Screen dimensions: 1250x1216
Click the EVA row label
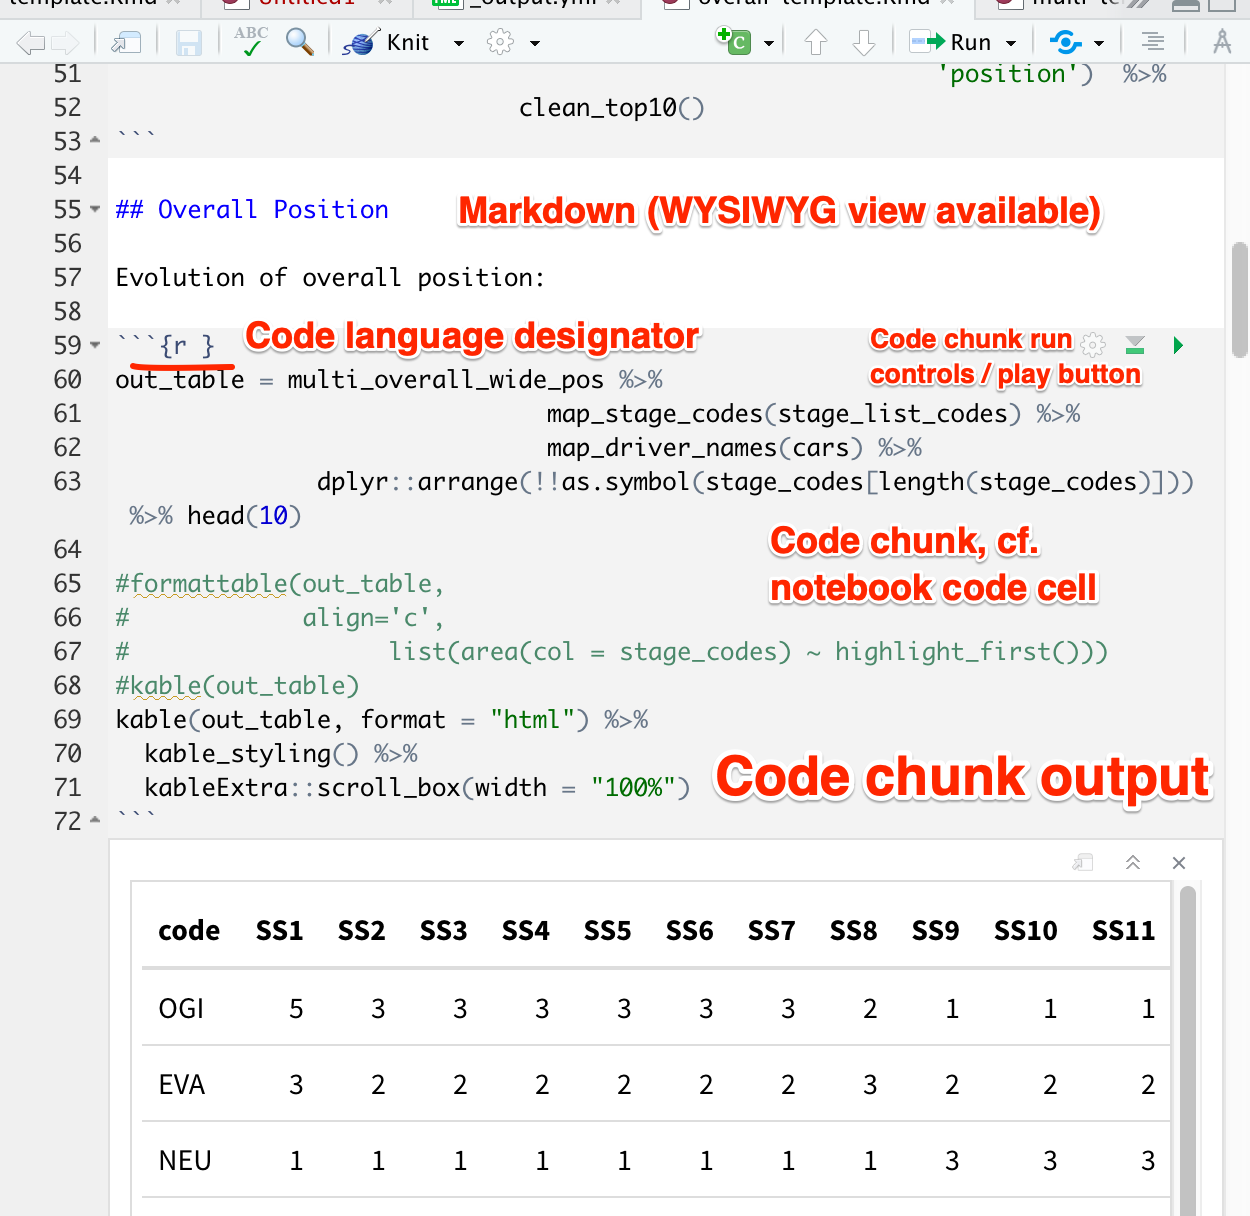(x=181, y=1084)
